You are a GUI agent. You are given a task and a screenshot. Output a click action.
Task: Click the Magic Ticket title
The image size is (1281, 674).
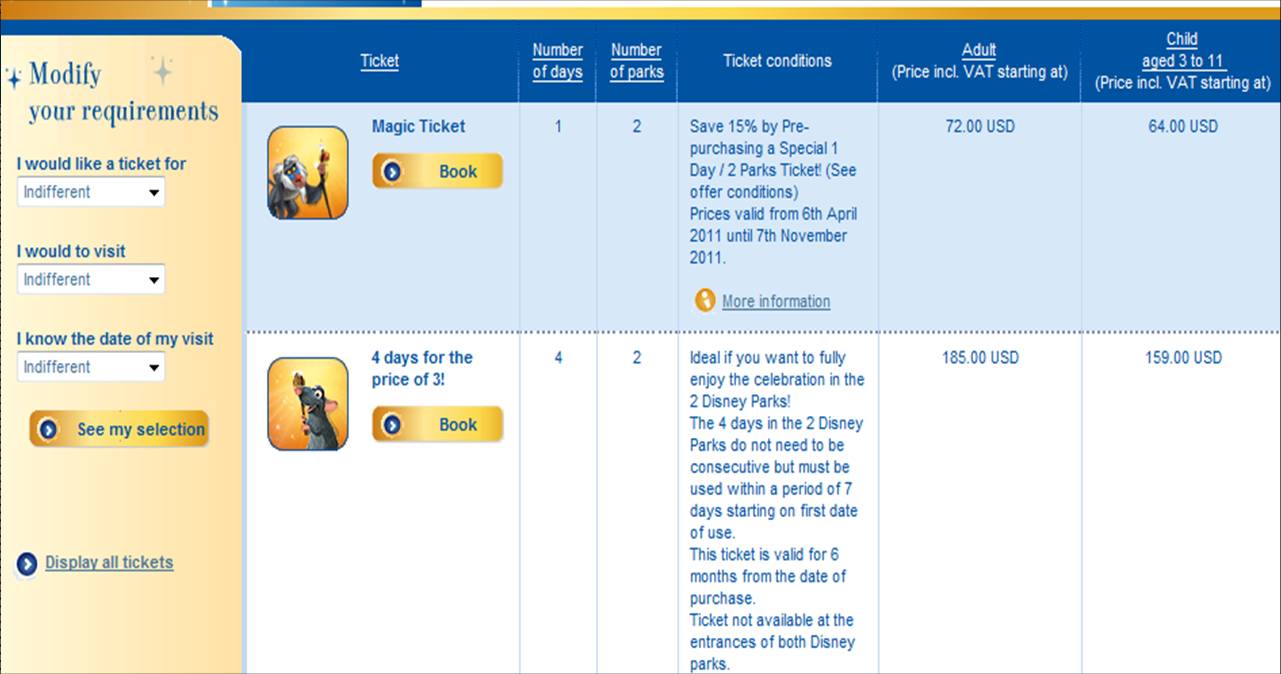pyautogui.click(x=418, y=127)
